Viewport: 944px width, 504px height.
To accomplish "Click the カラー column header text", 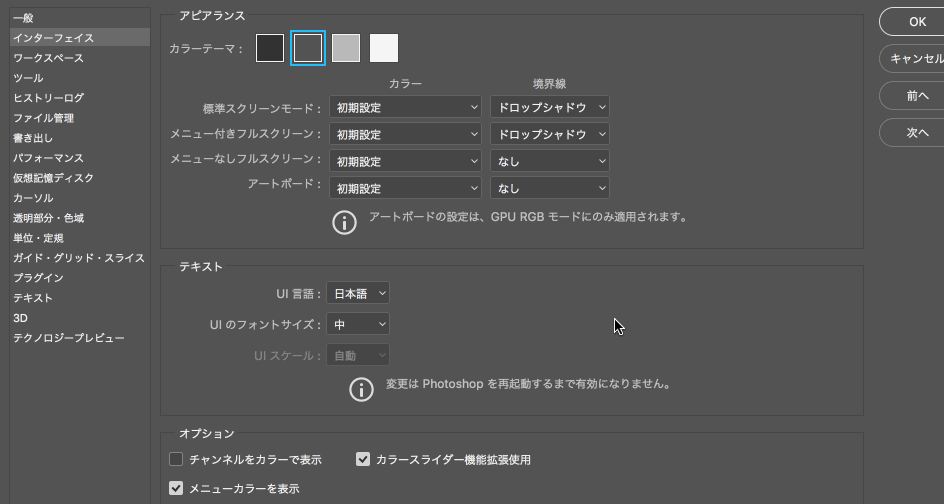I will pyautogui.click(x=405, y=84).
